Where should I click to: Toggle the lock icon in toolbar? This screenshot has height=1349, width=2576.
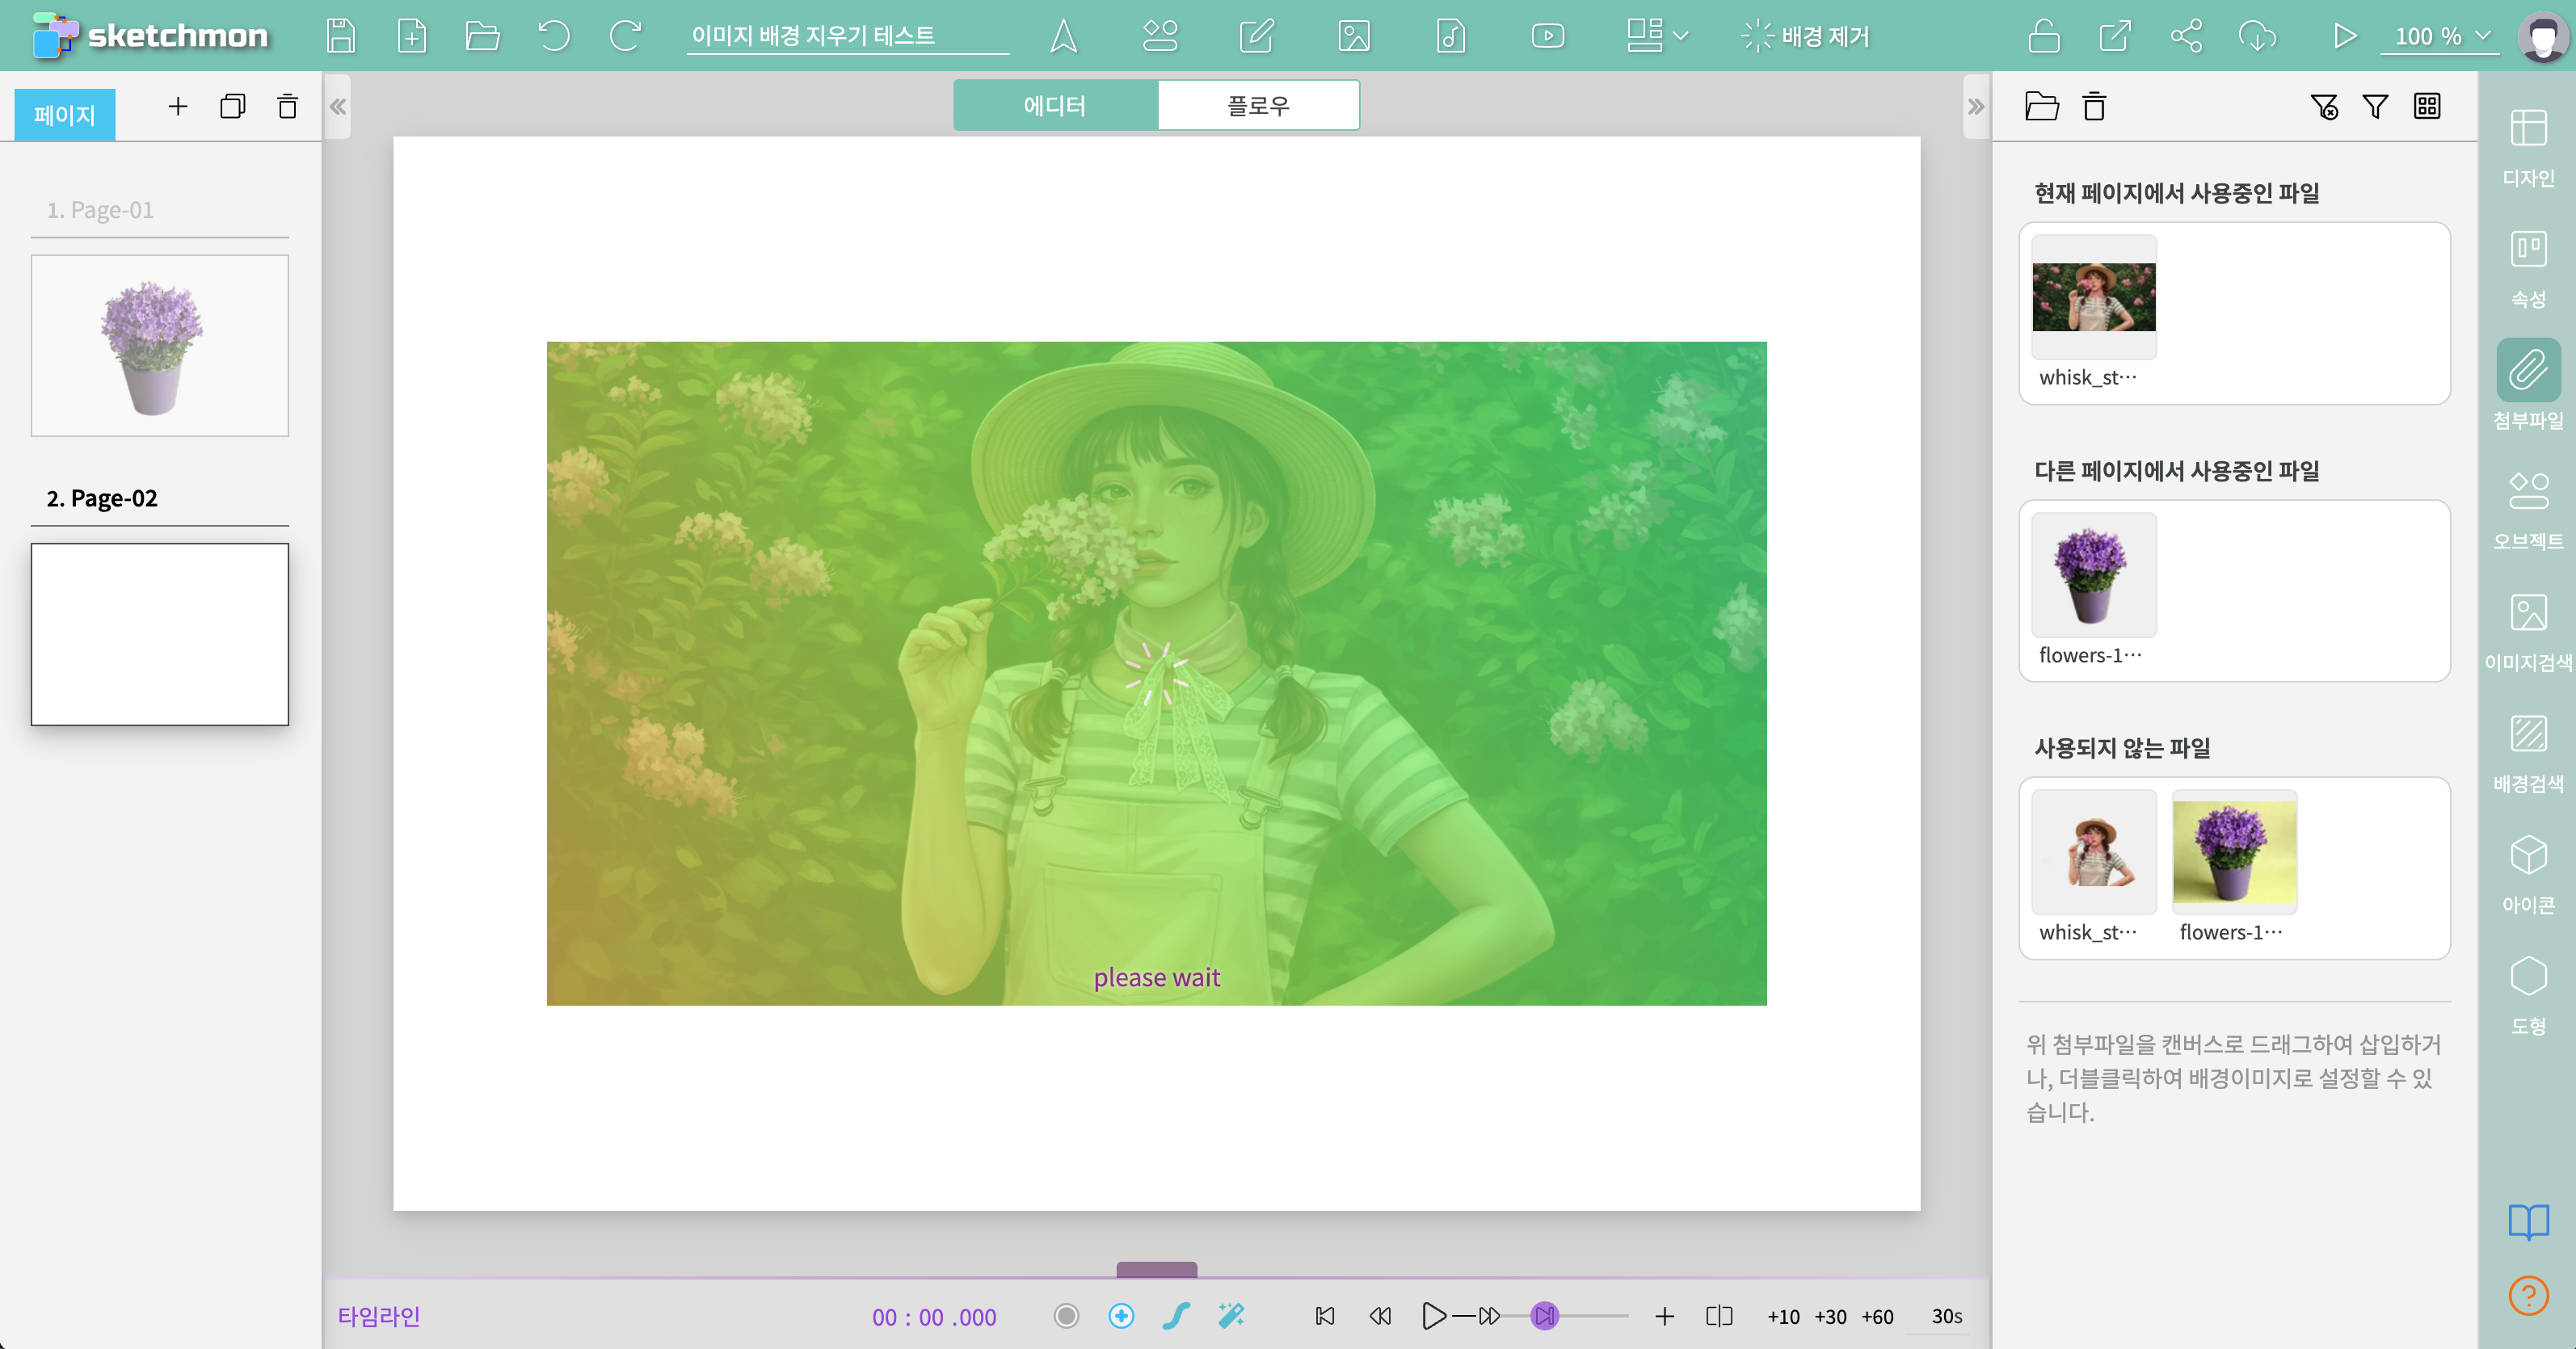2043,36
